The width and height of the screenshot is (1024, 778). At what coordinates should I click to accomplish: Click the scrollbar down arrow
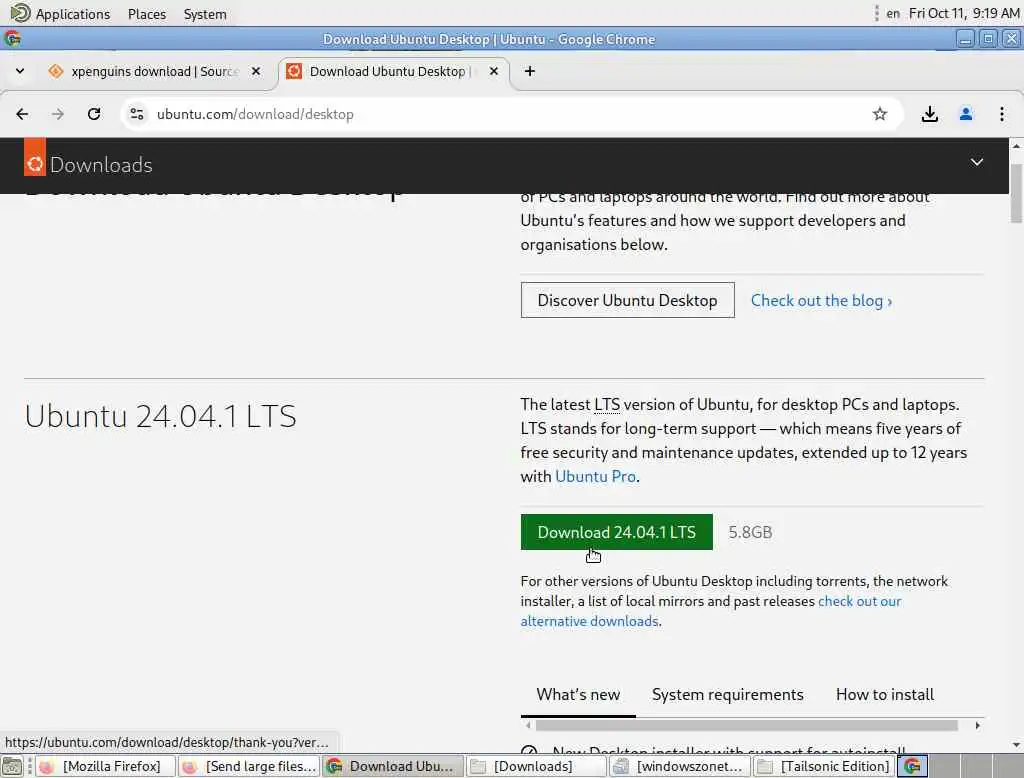coord(1016,745)
